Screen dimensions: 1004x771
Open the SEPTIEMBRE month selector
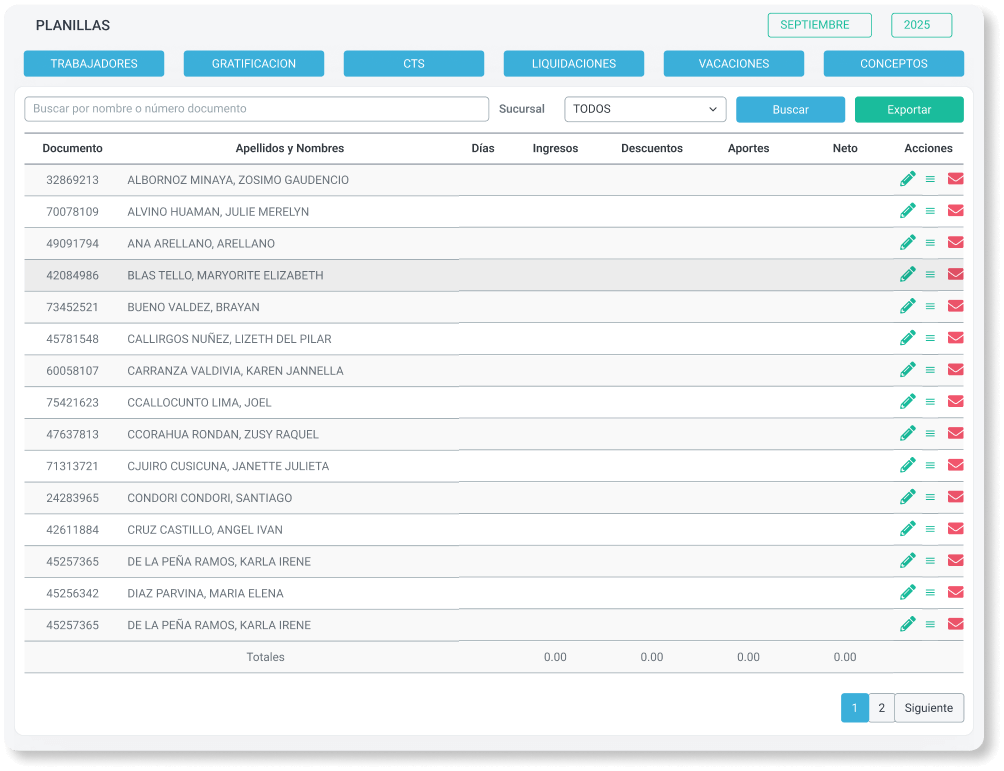[x=819, y=25]
